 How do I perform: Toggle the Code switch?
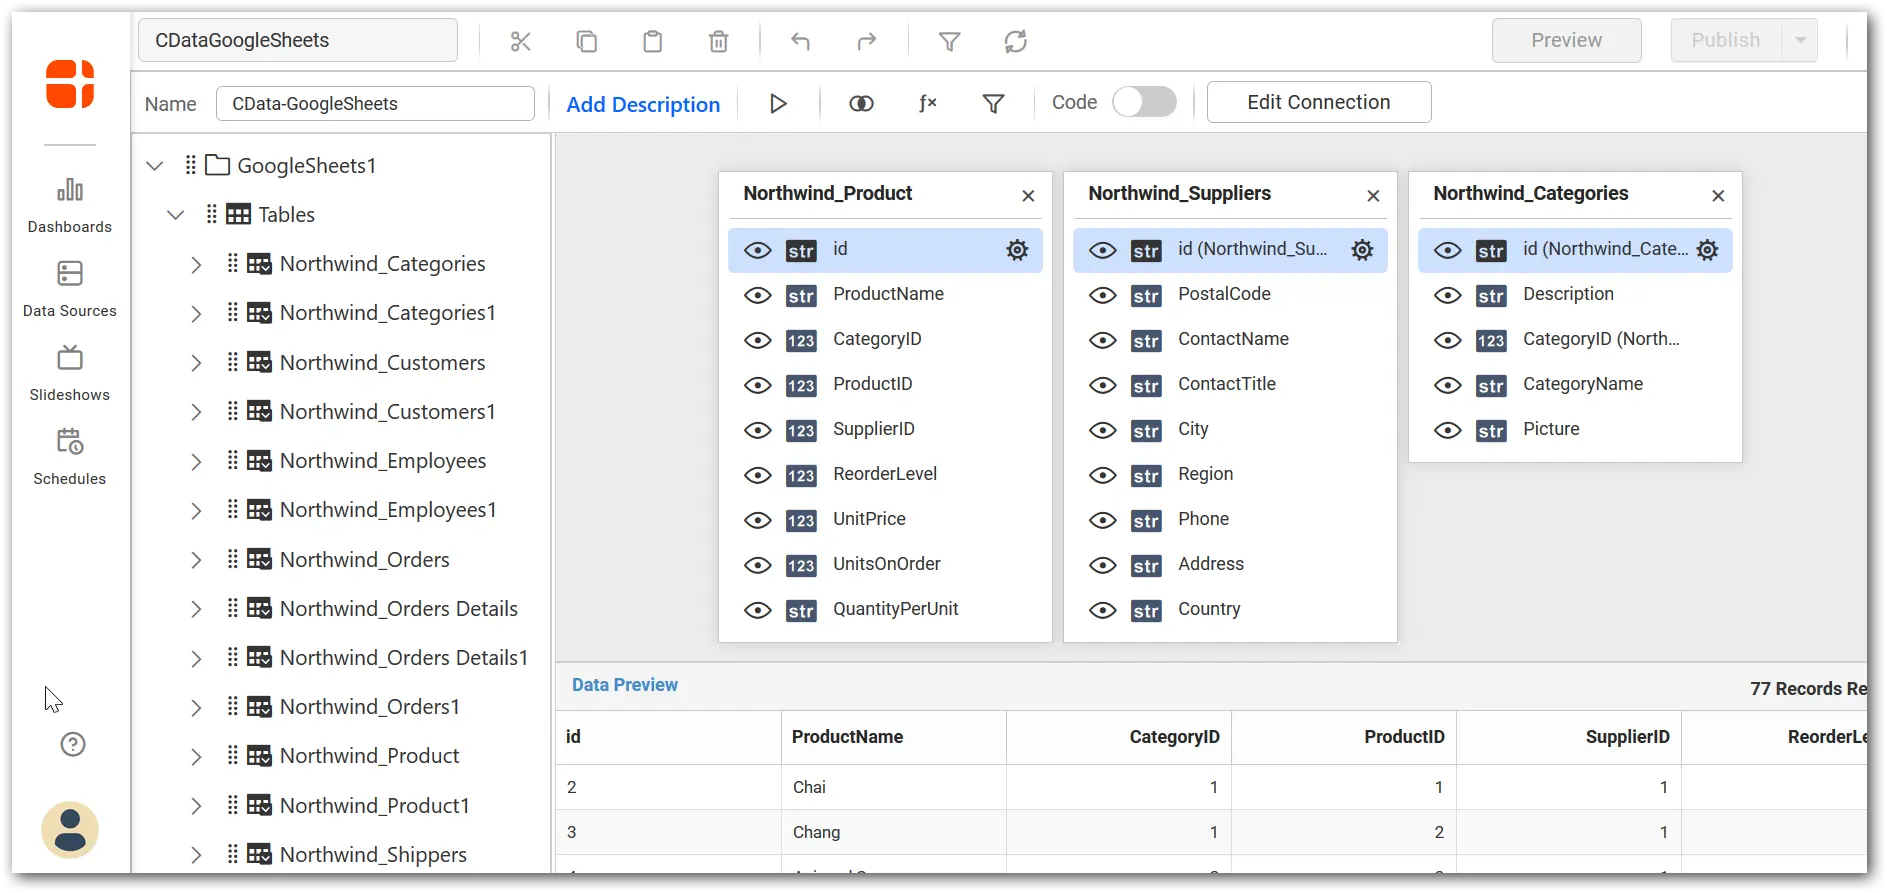tap(1144, 102)
